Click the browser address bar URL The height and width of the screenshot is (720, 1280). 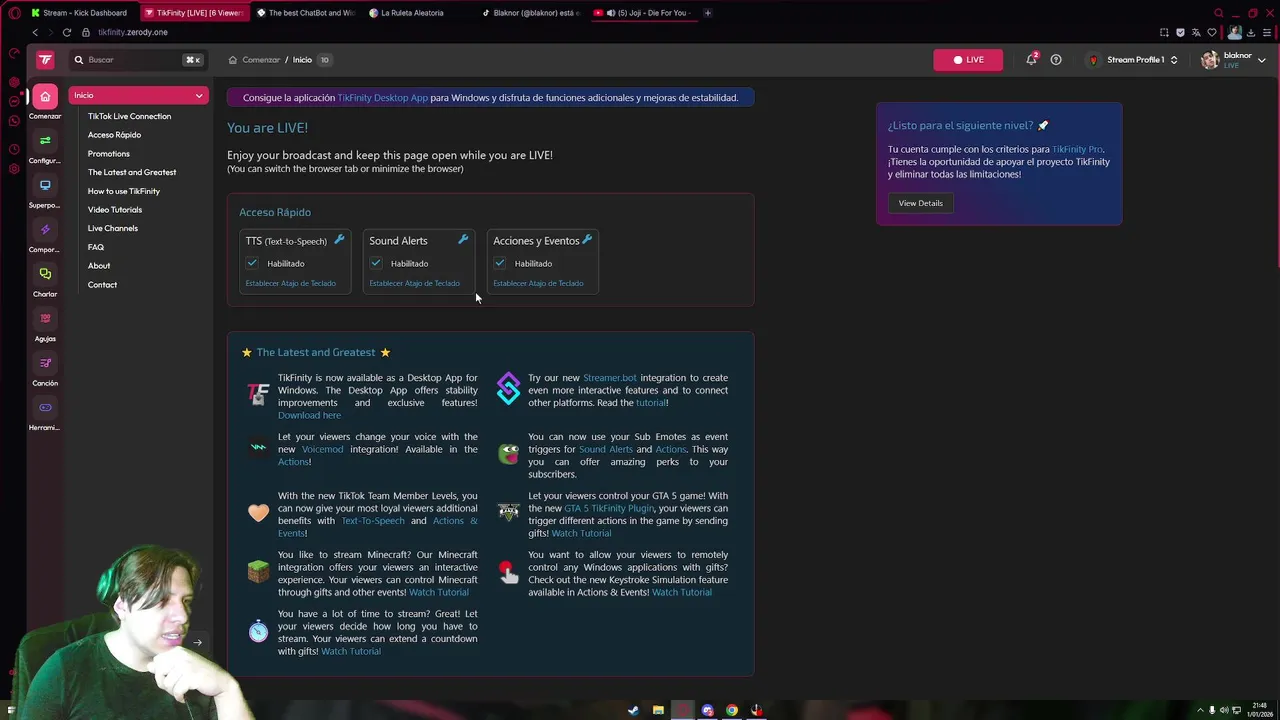tap(133, 32)
